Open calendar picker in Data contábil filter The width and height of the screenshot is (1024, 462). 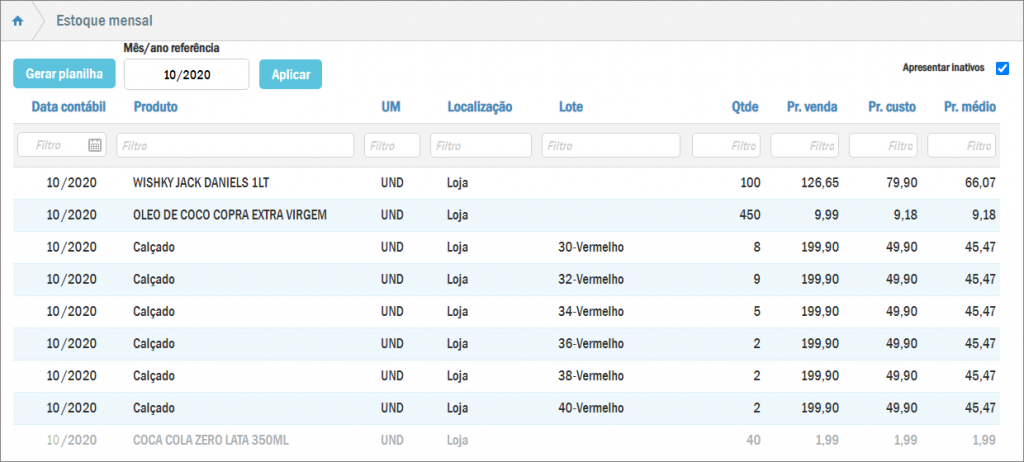pos(95,145)
